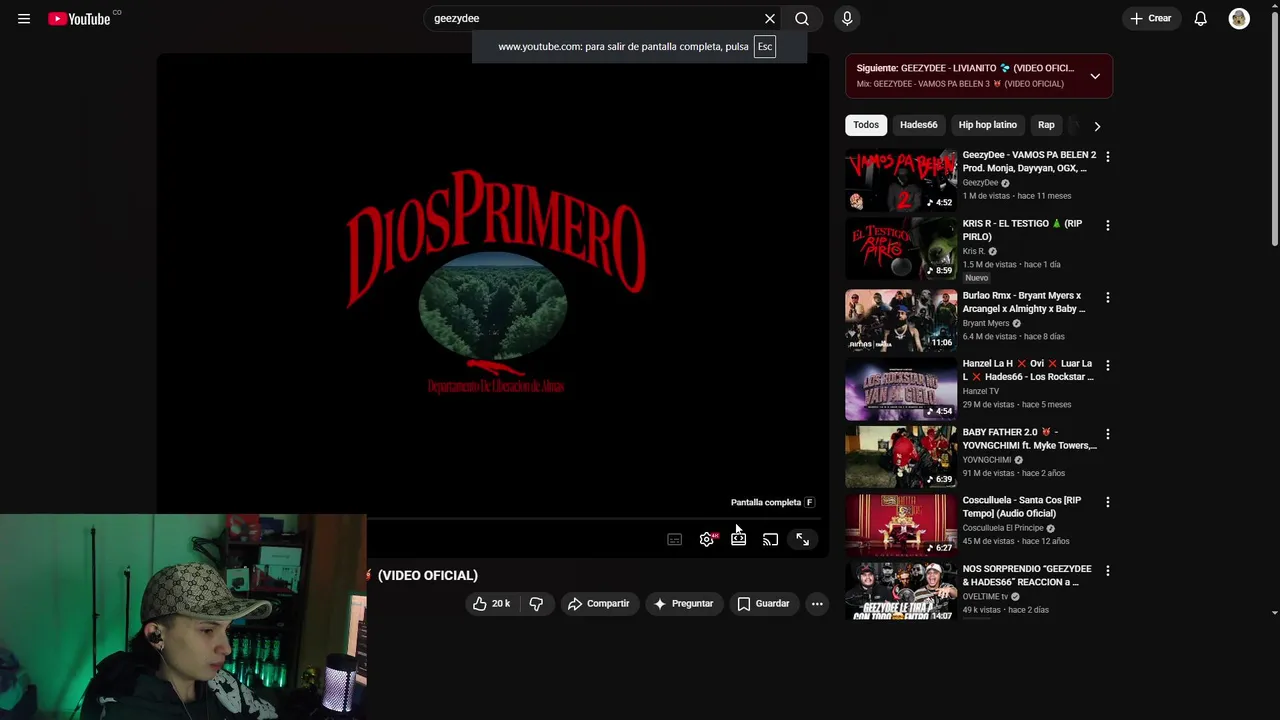
Task: Share the video with Compartir
Action: point(598,604)
